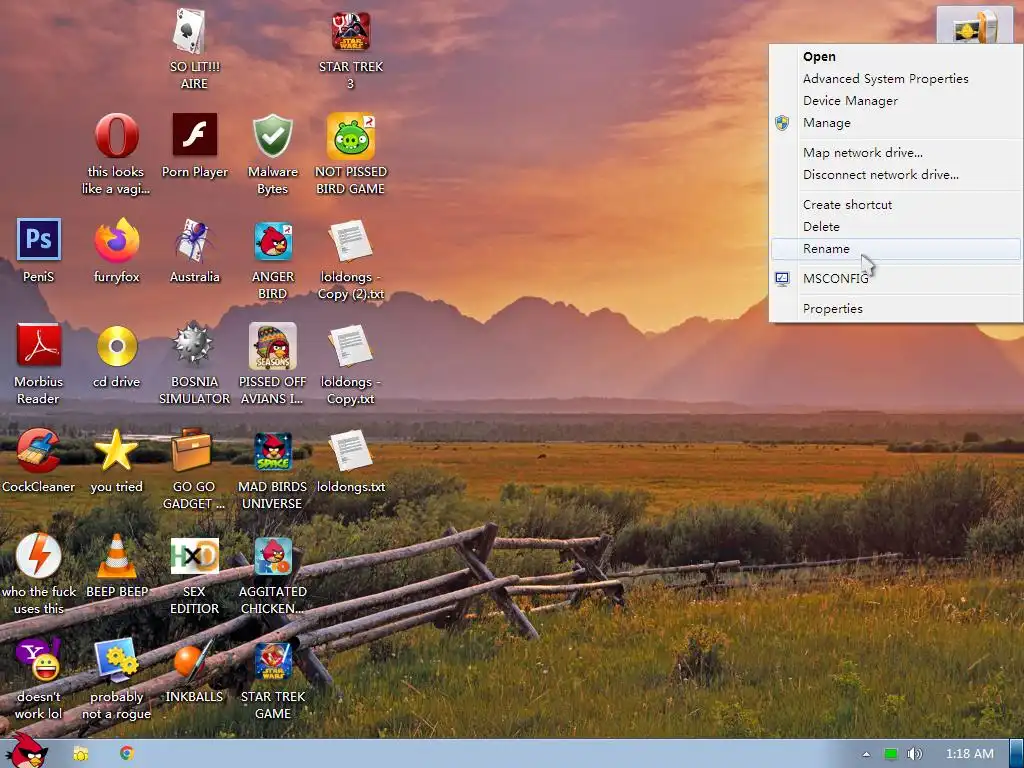1024x768 pixels.
Task: Select Device Manager from the context menu
Action: coord(895,101)
